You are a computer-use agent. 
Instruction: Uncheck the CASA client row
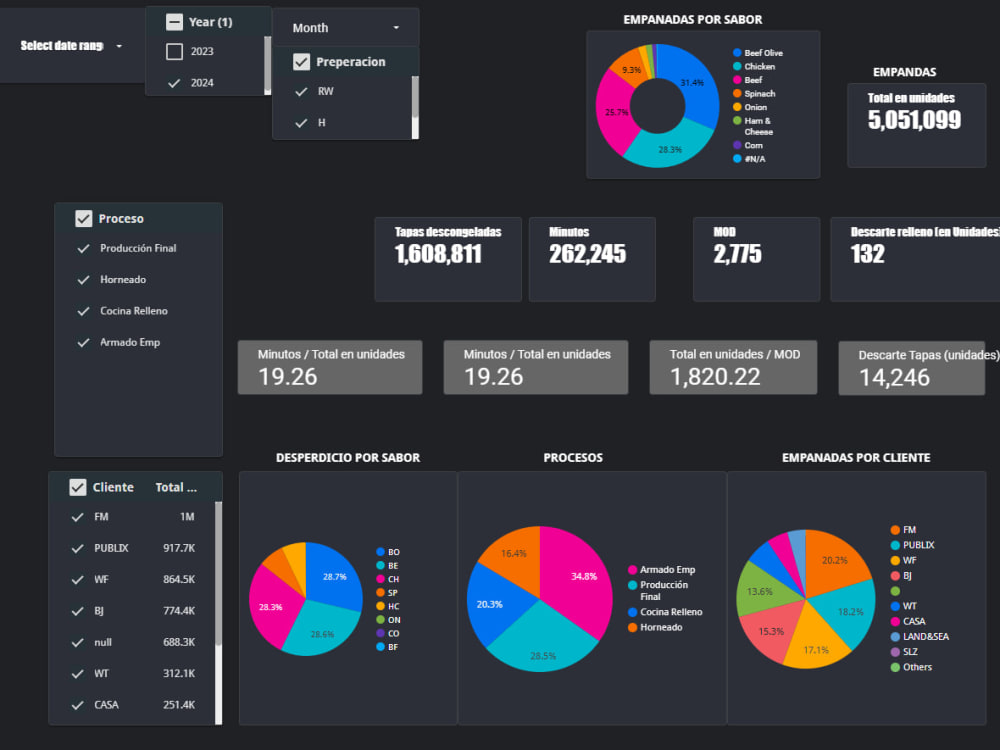77,705
